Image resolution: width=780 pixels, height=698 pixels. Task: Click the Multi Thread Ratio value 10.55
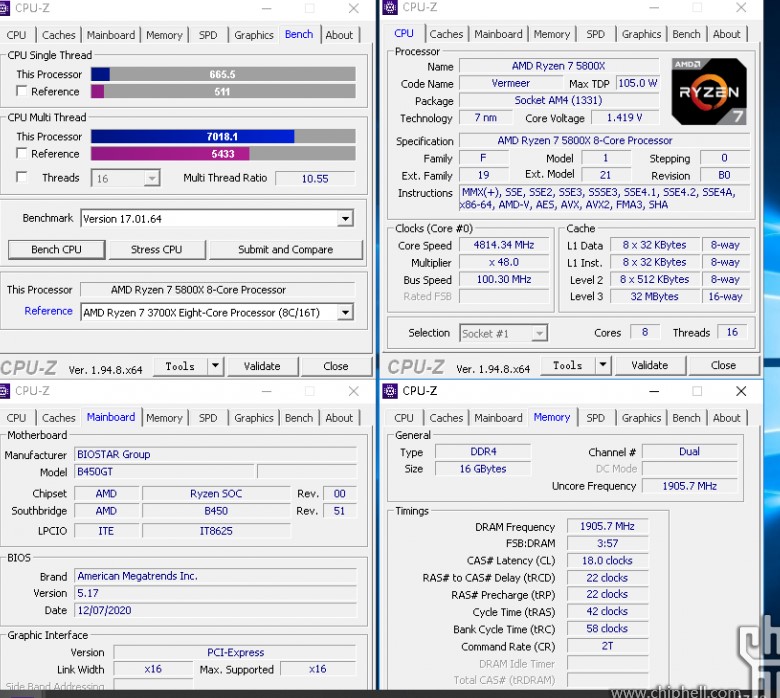pyautogui.click(x=315, y=179)
